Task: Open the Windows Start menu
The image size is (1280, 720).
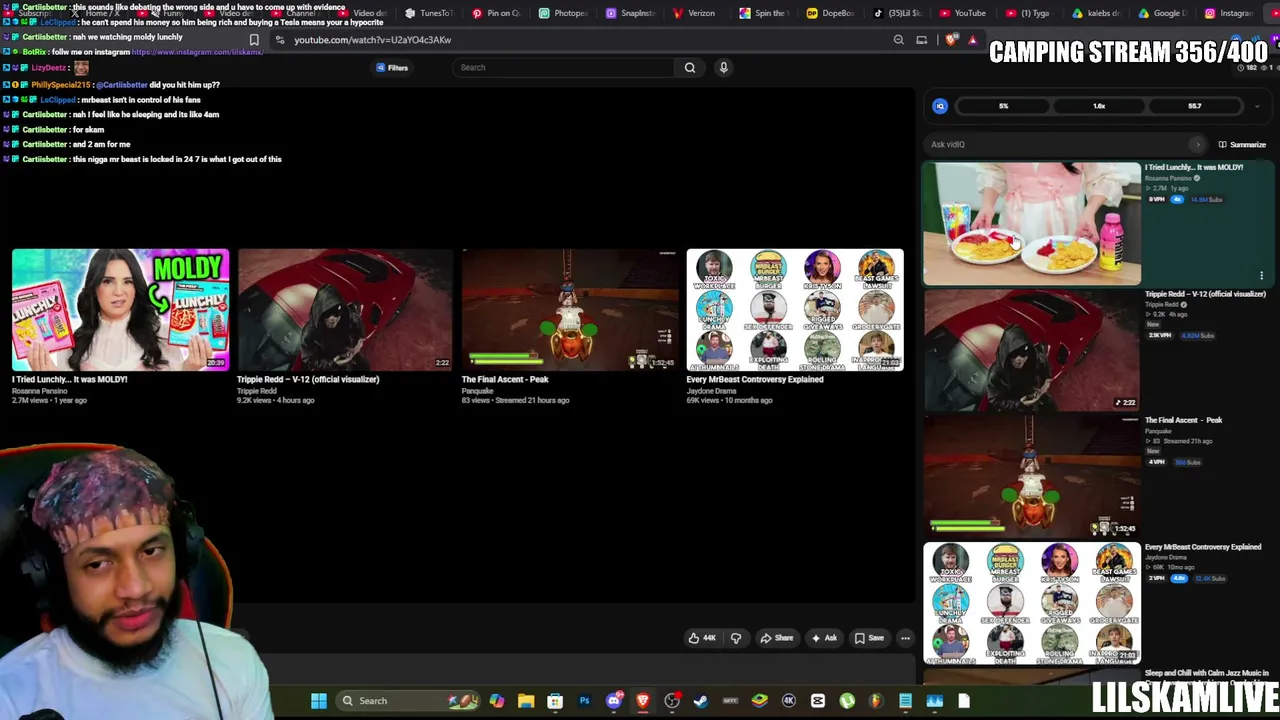Action: [x=319, y=701]
